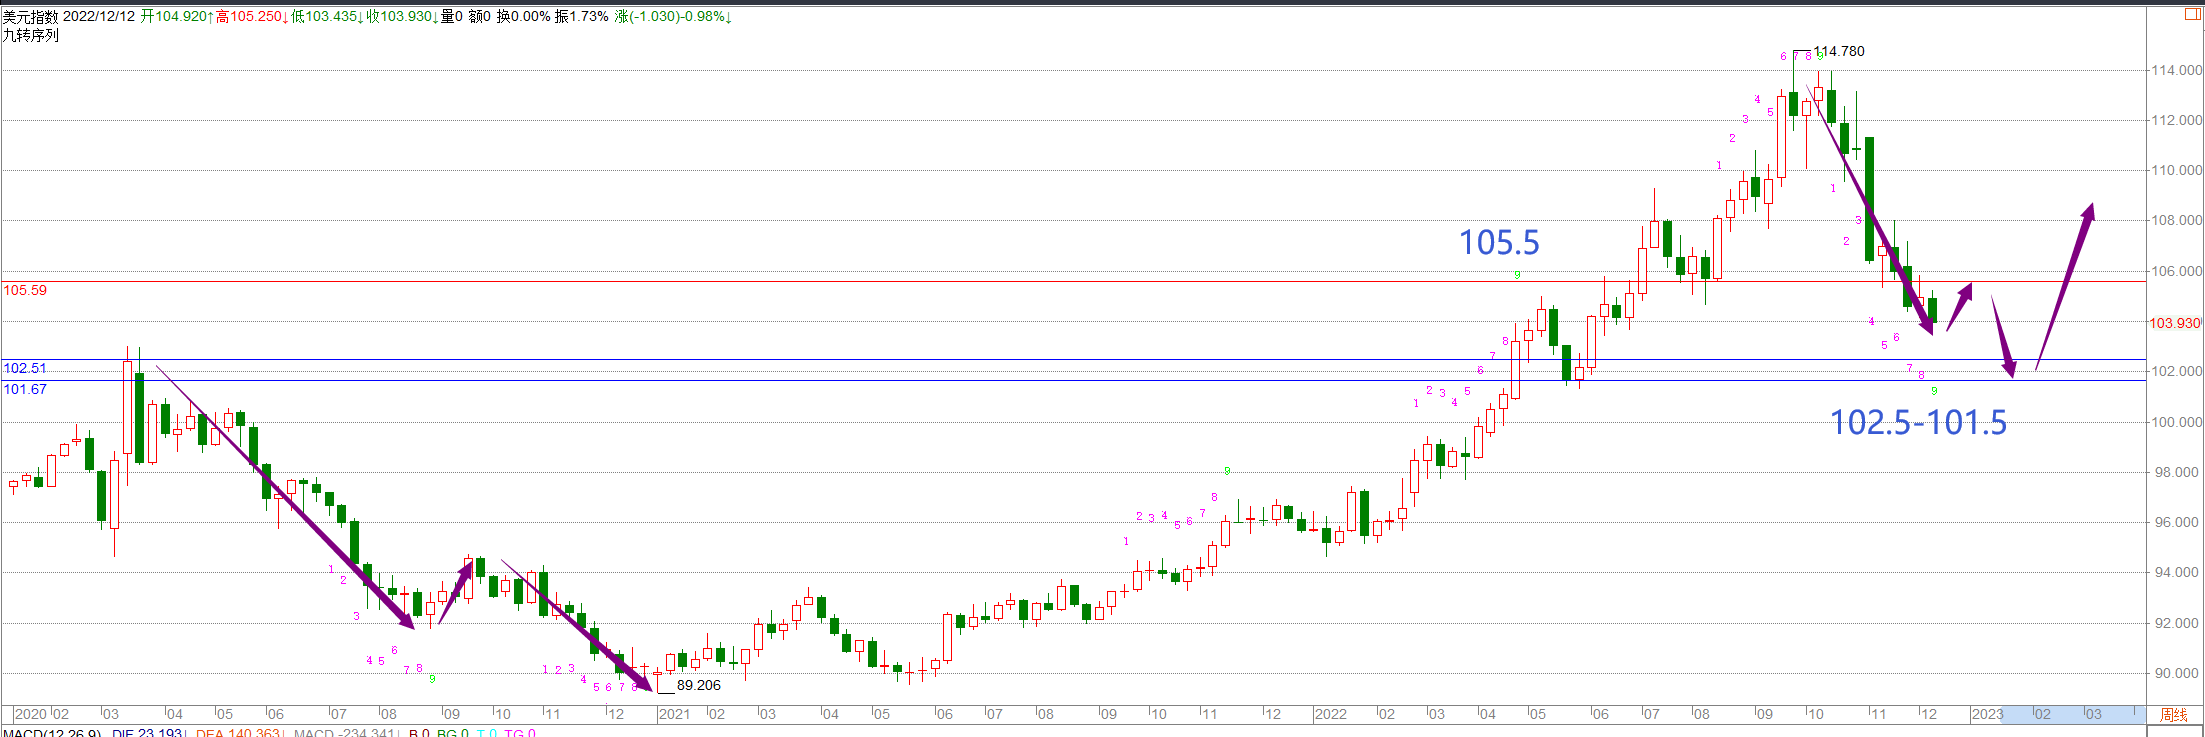Click the 美元指数 2022/12/12 title text

tap(69, 16)
